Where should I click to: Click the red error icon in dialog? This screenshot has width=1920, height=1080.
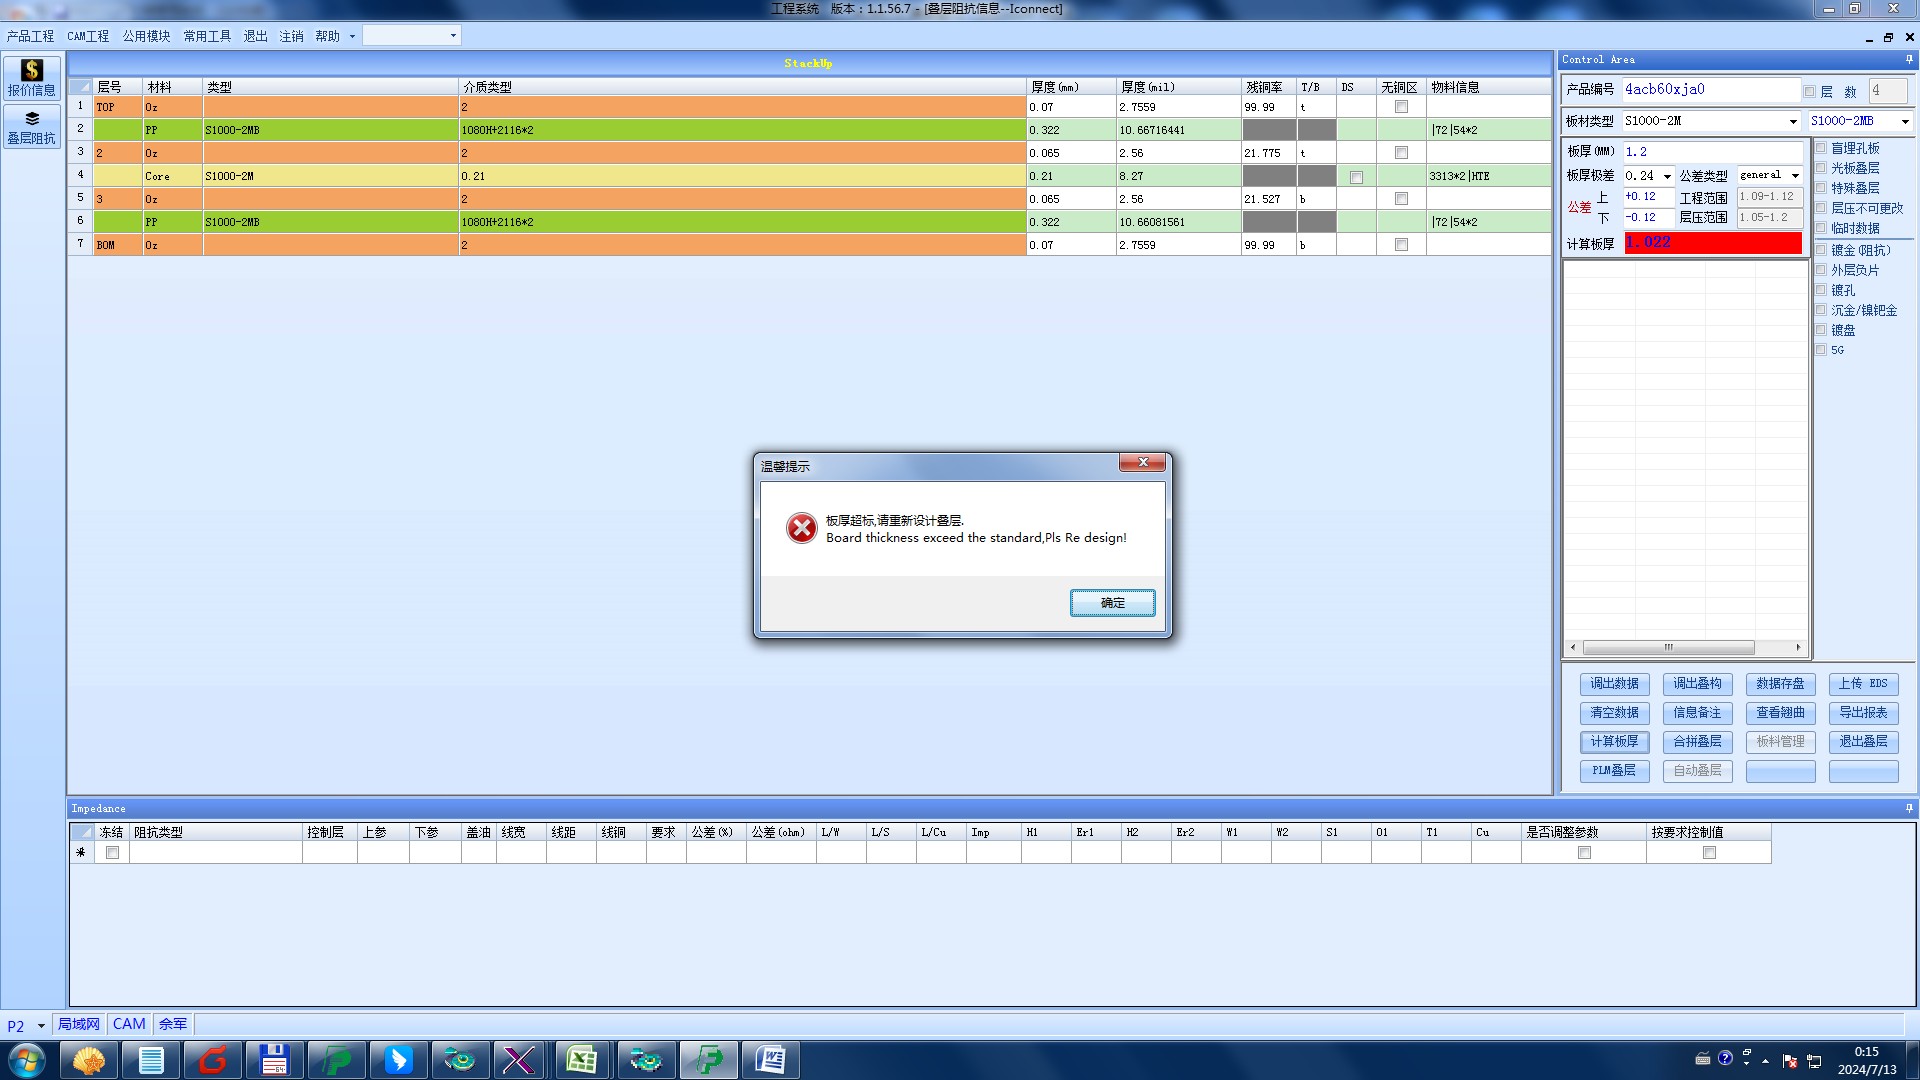(801, 528)
